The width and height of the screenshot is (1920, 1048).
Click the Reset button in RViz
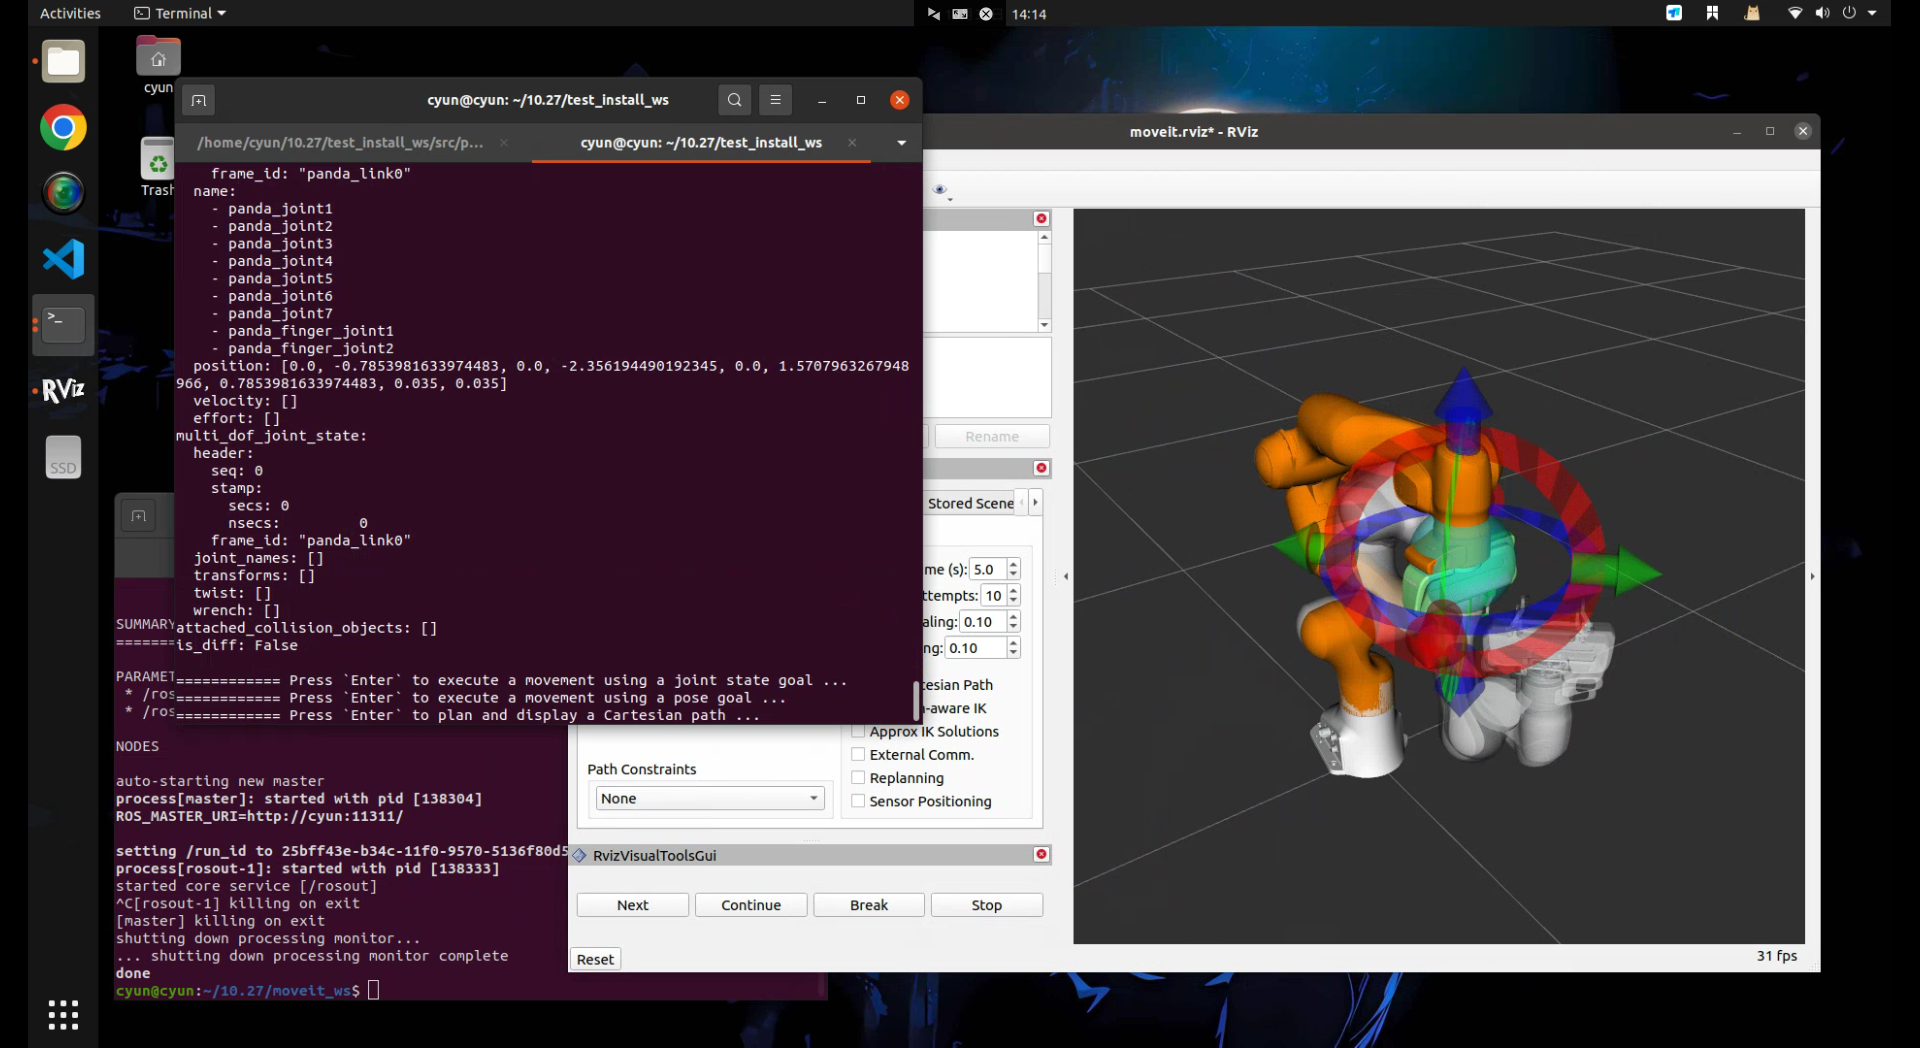coord(595,959)
